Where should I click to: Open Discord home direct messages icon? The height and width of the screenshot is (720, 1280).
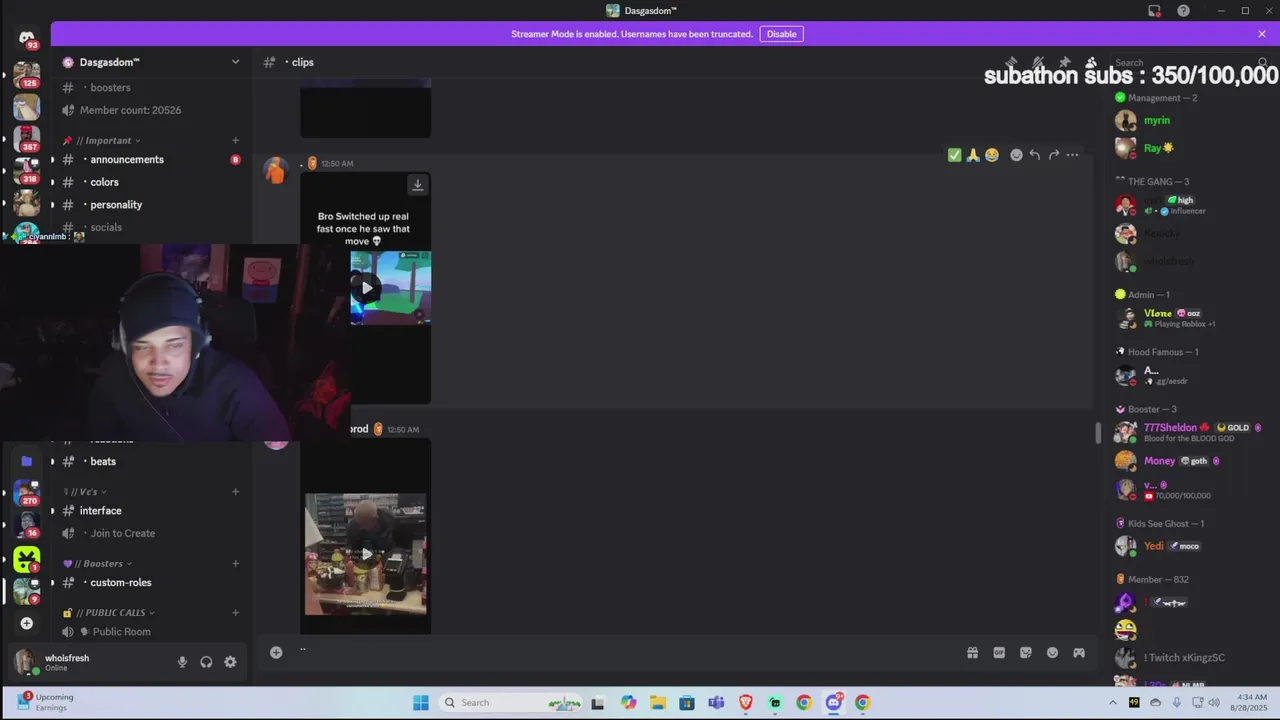(x=27, y=39)
